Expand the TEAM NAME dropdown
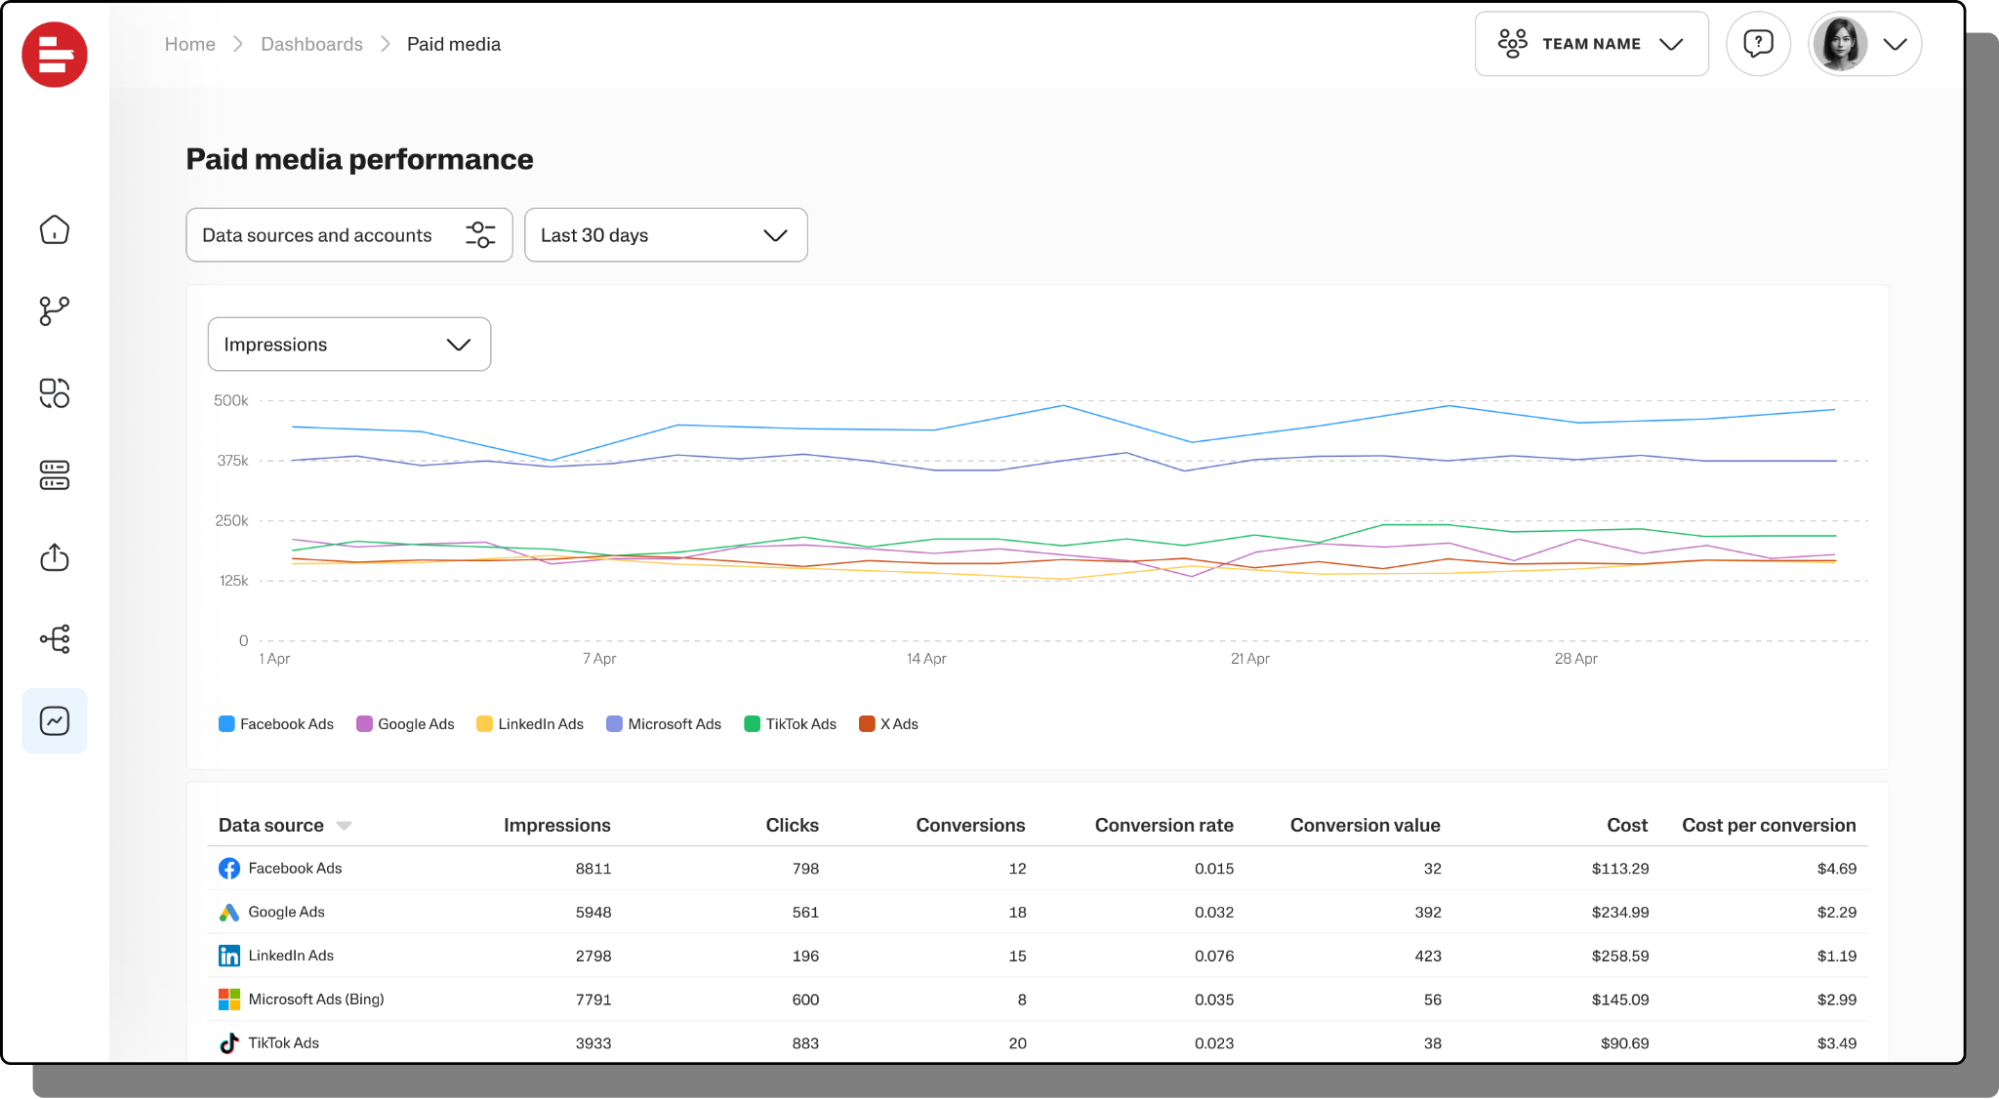 (x=1591, y=43)
